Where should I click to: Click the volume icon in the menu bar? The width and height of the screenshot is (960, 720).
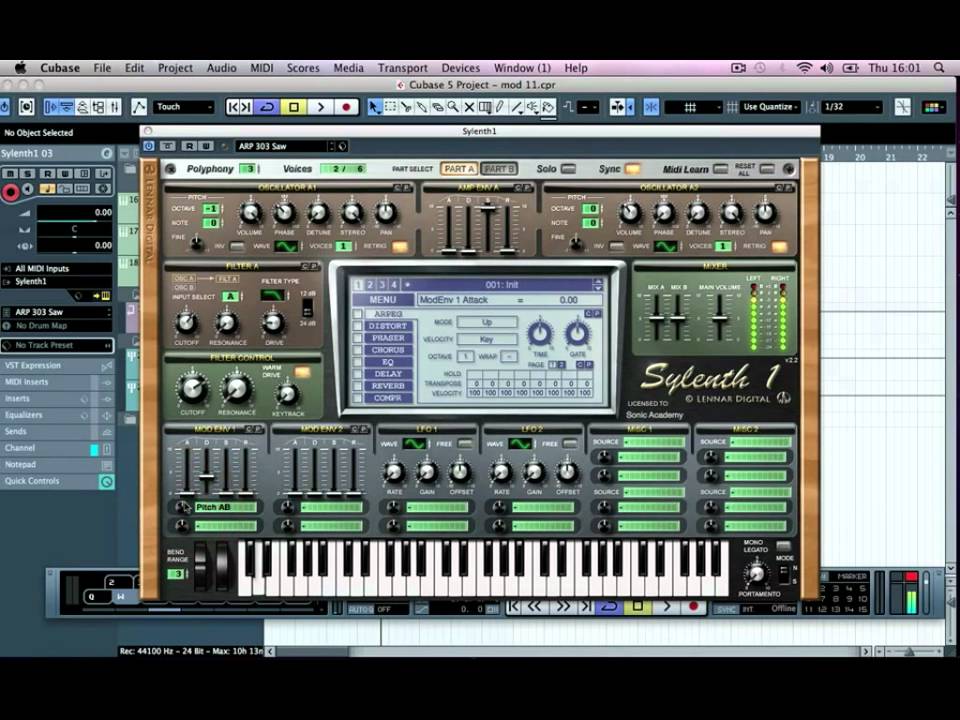point(827,68)
